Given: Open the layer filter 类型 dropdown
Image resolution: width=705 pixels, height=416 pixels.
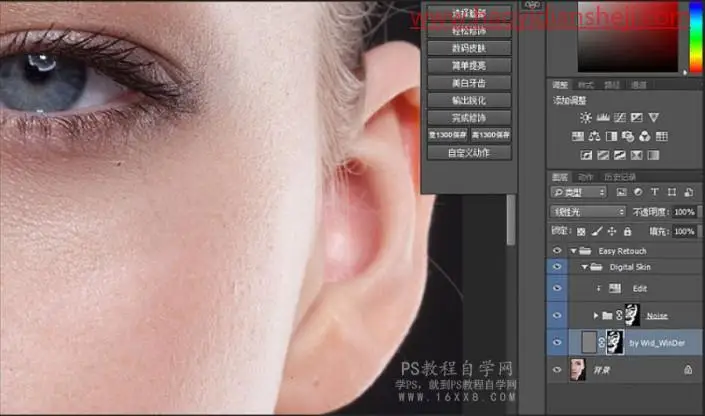Looking at the screenshot, I should tap(578, 192).
